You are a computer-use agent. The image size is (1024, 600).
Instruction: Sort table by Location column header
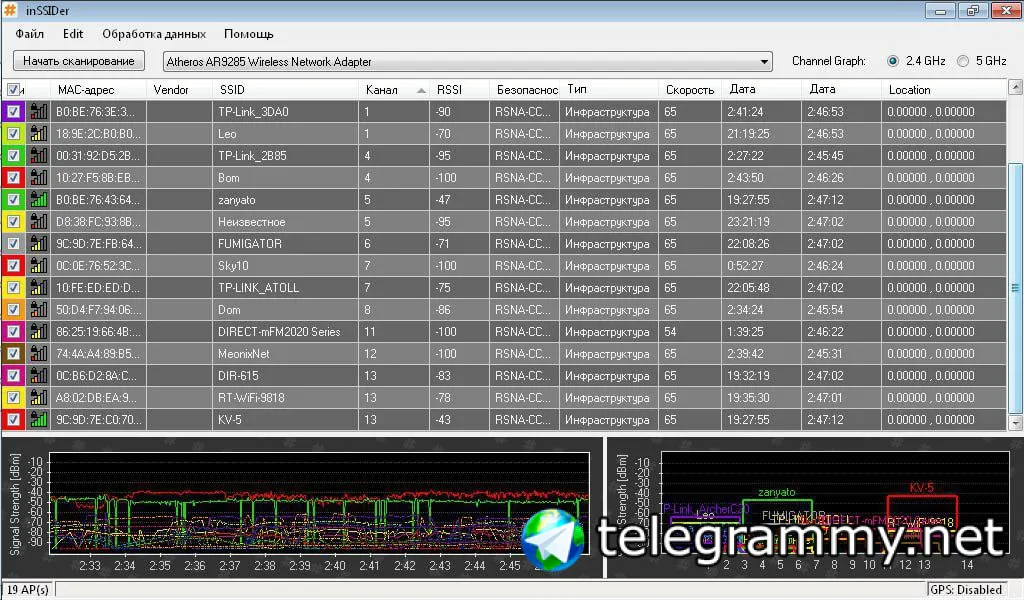point(944,89)
